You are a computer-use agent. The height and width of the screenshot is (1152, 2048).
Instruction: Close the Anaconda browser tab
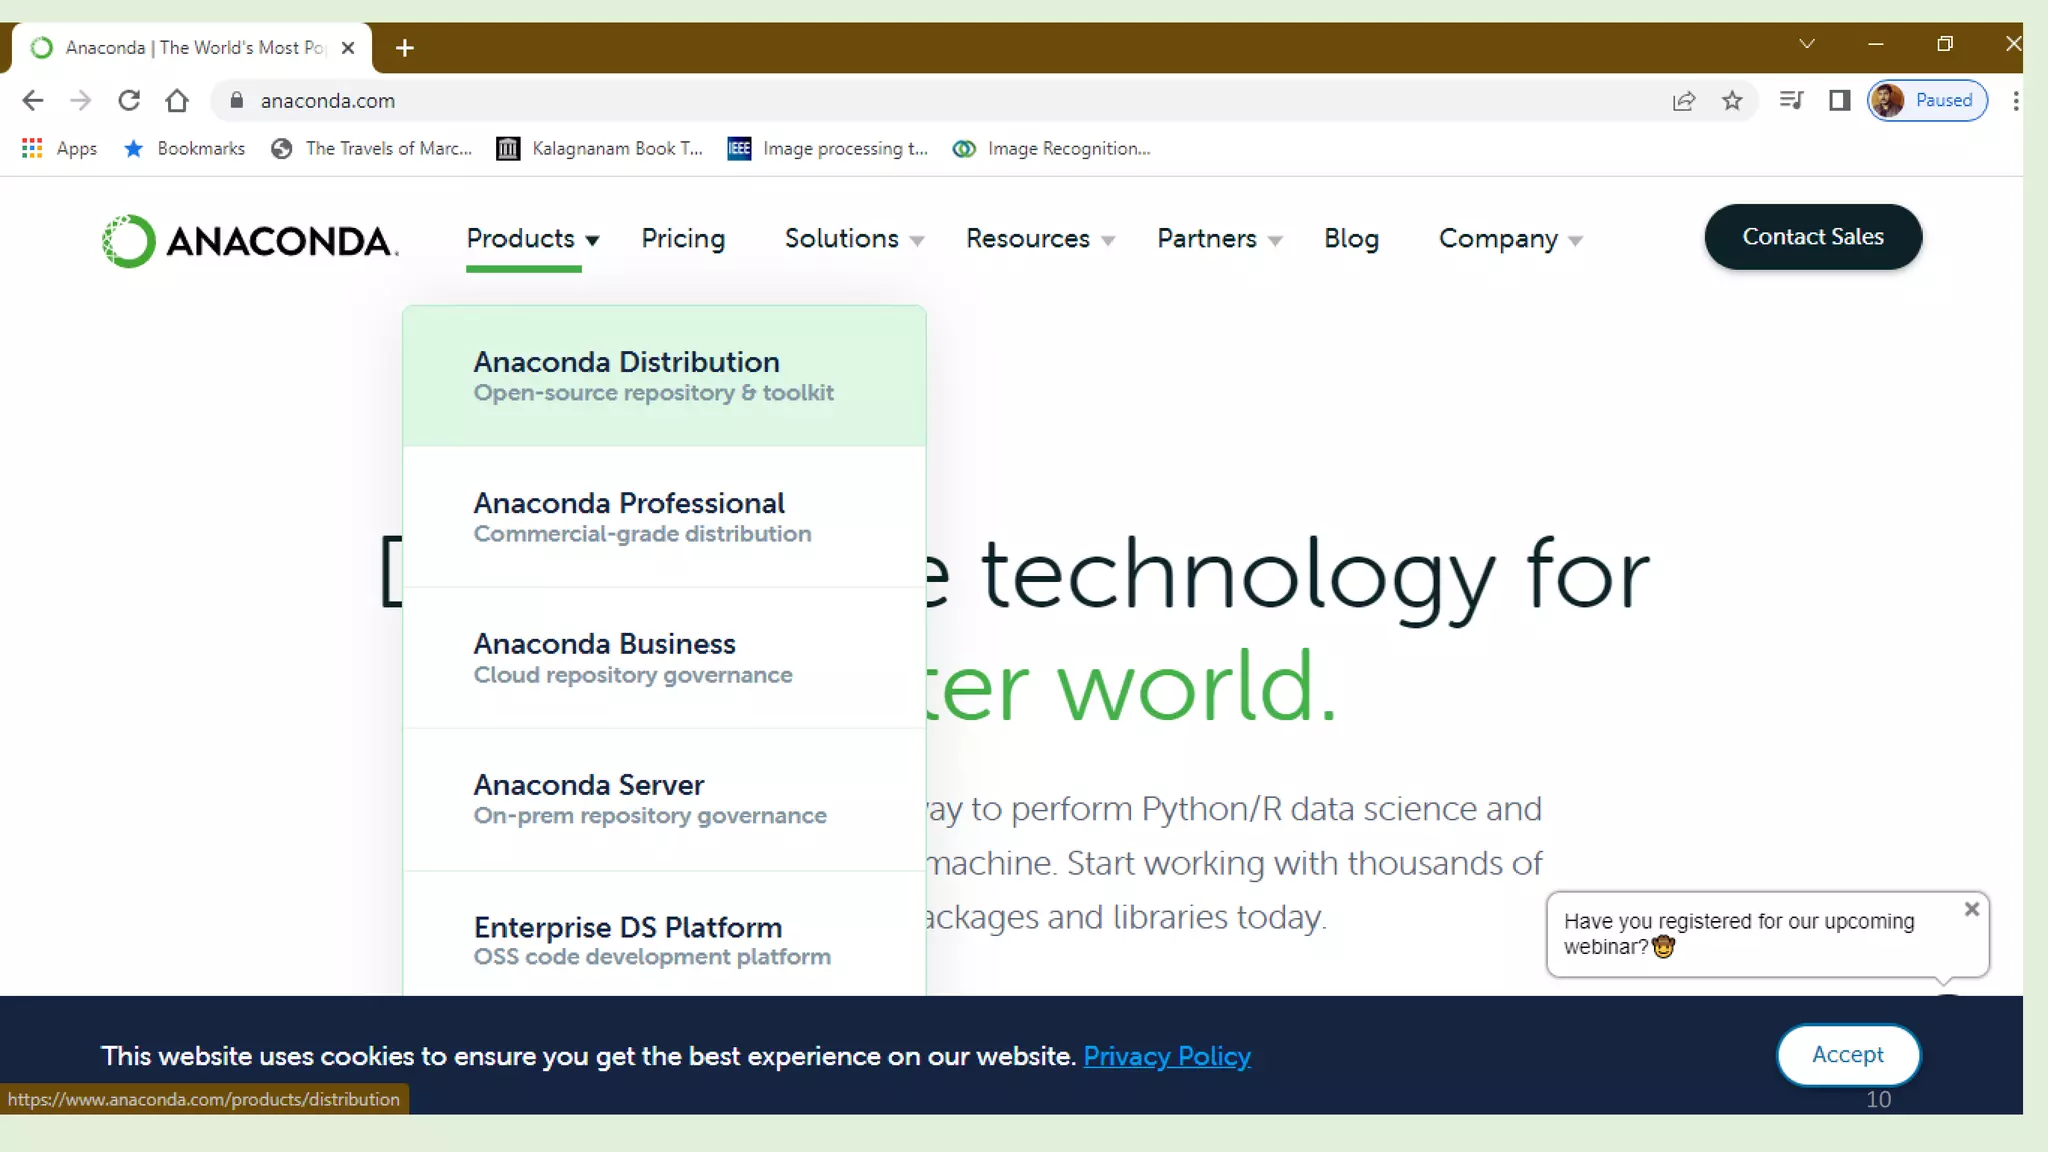[348, 47]
